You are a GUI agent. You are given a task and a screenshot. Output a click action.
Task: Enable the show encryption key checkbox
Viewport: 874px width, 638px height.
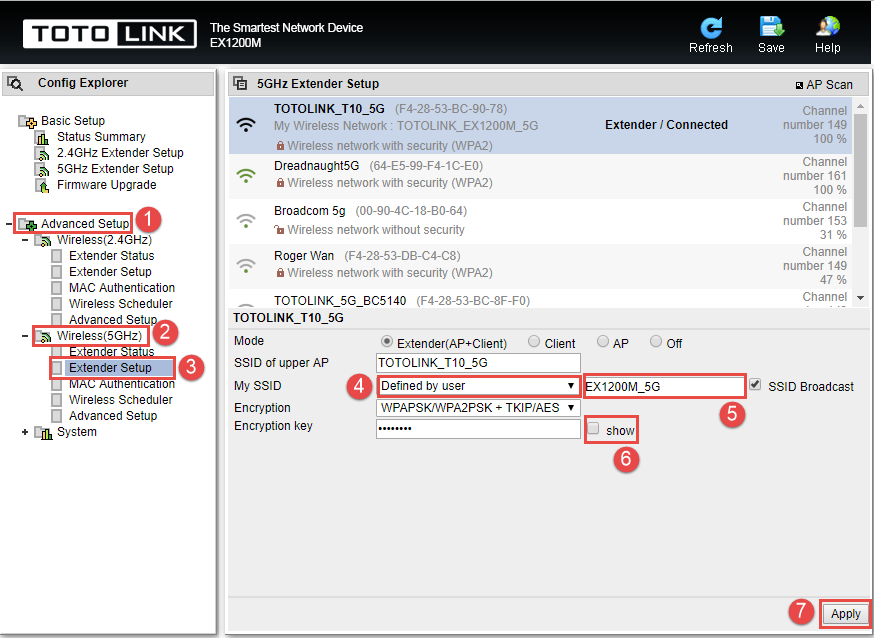tap(594, 428)
